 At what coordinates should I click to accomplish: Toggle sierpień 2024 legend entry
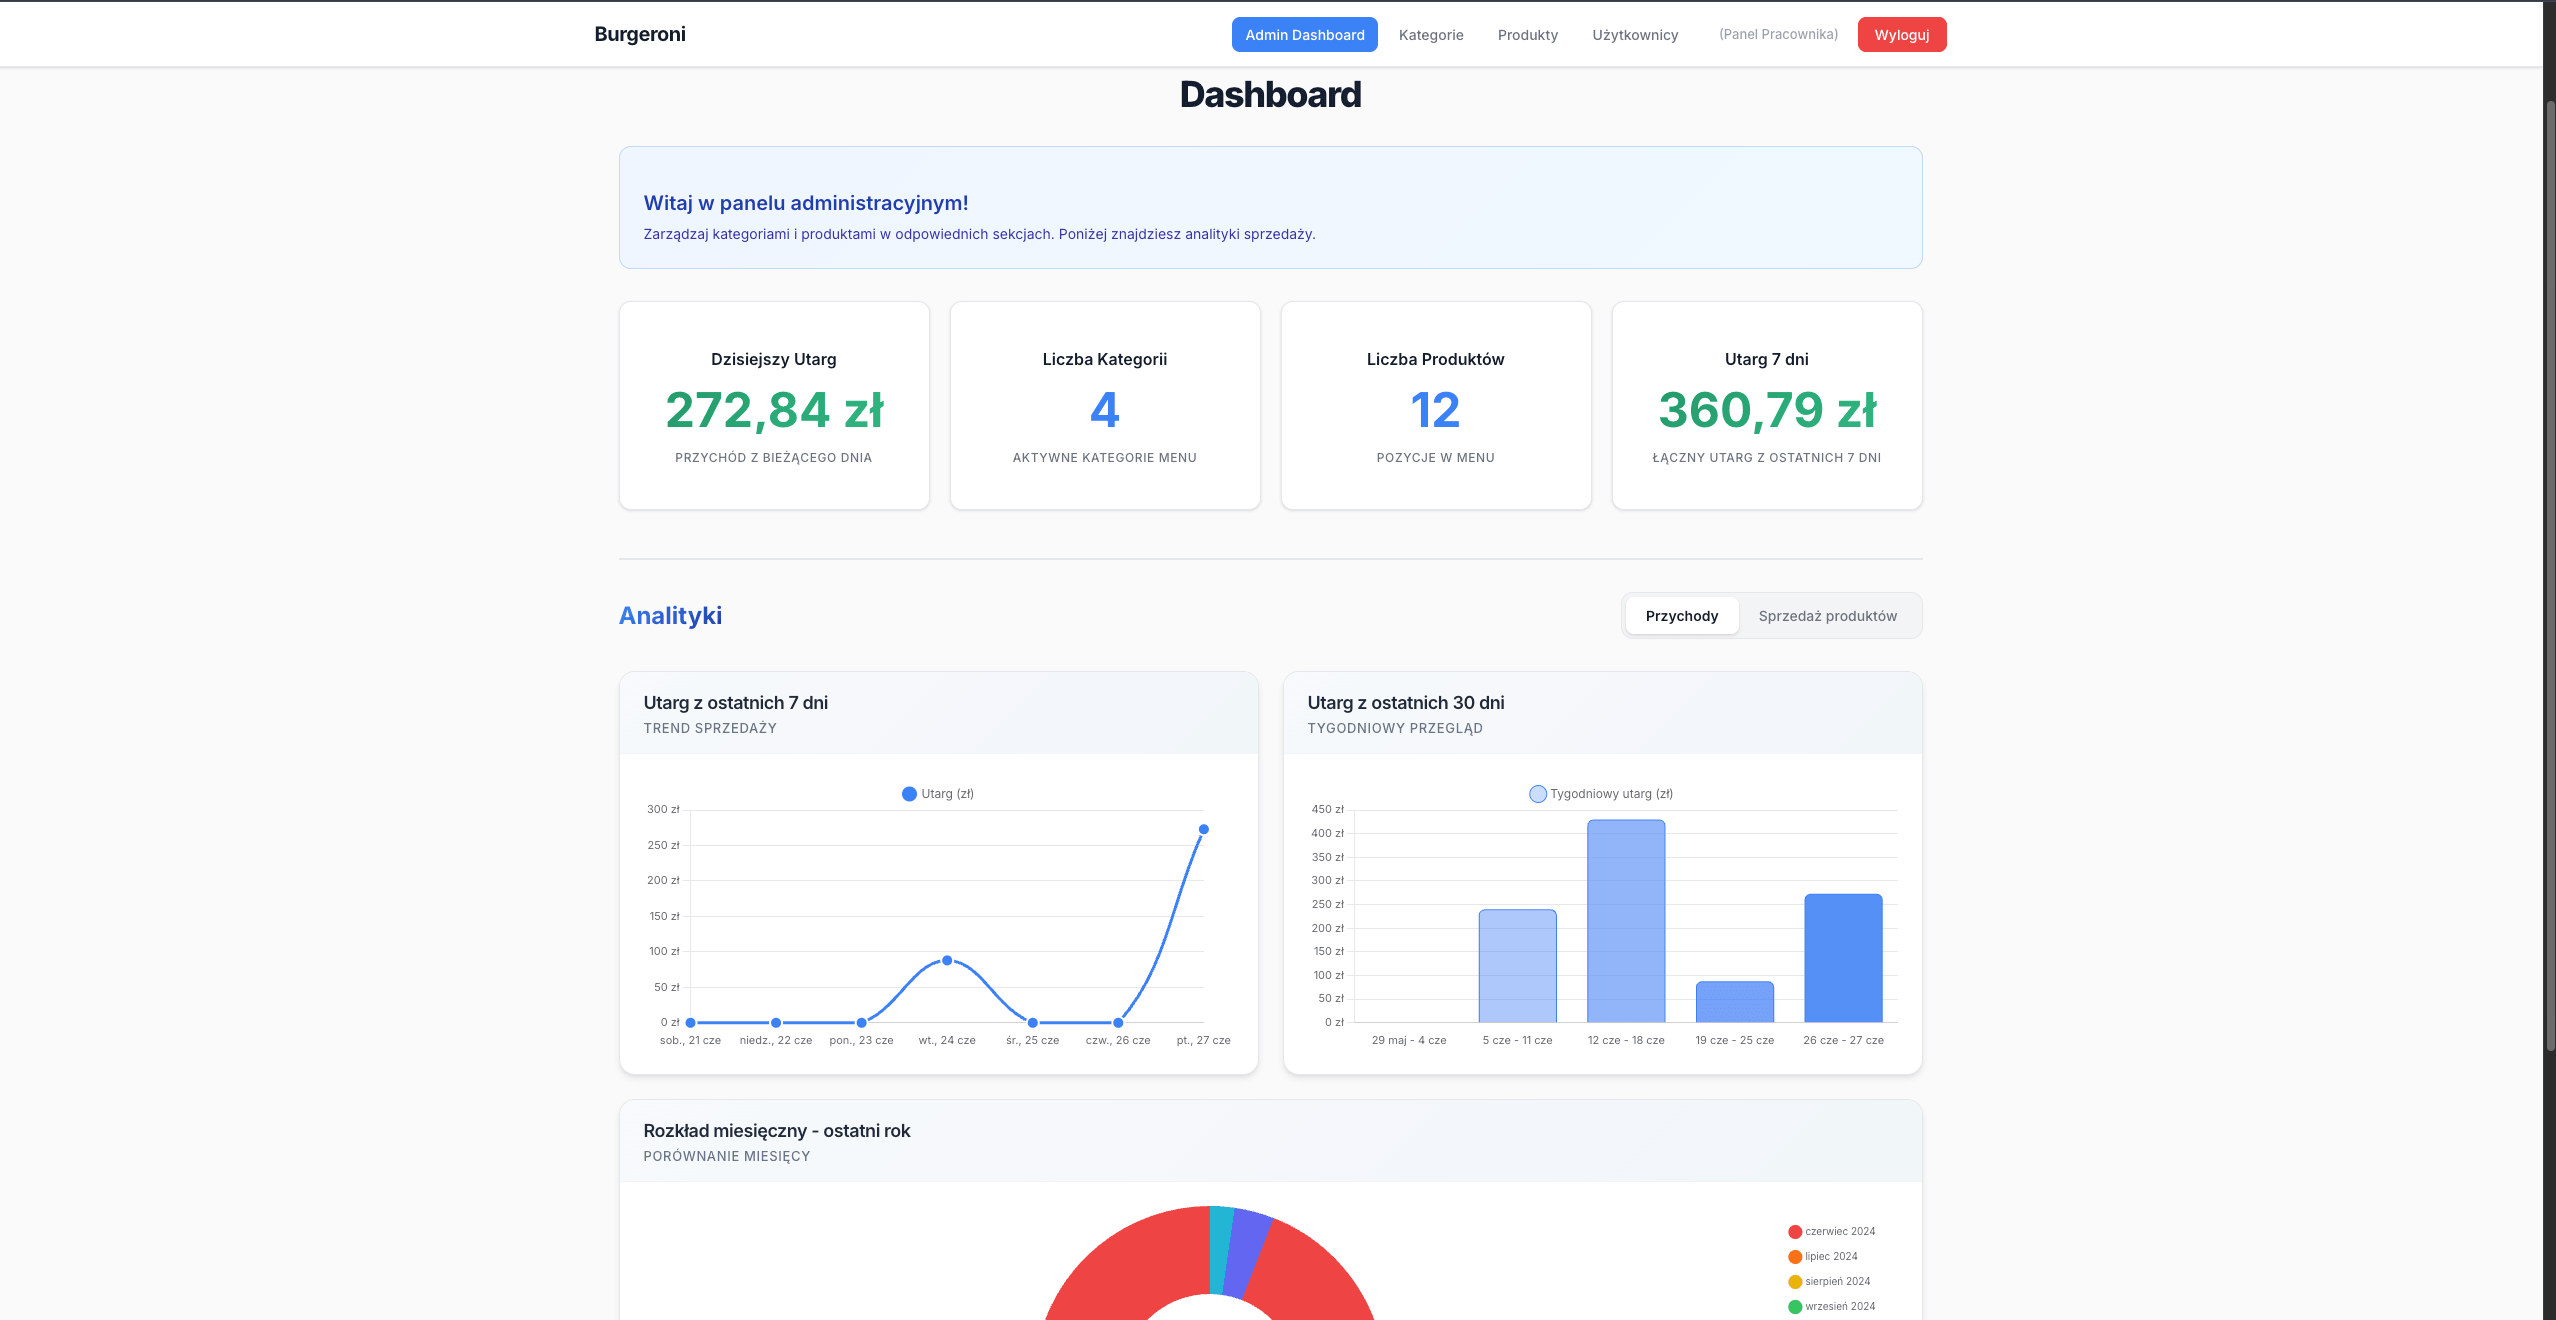[x=1829, y=1282]
